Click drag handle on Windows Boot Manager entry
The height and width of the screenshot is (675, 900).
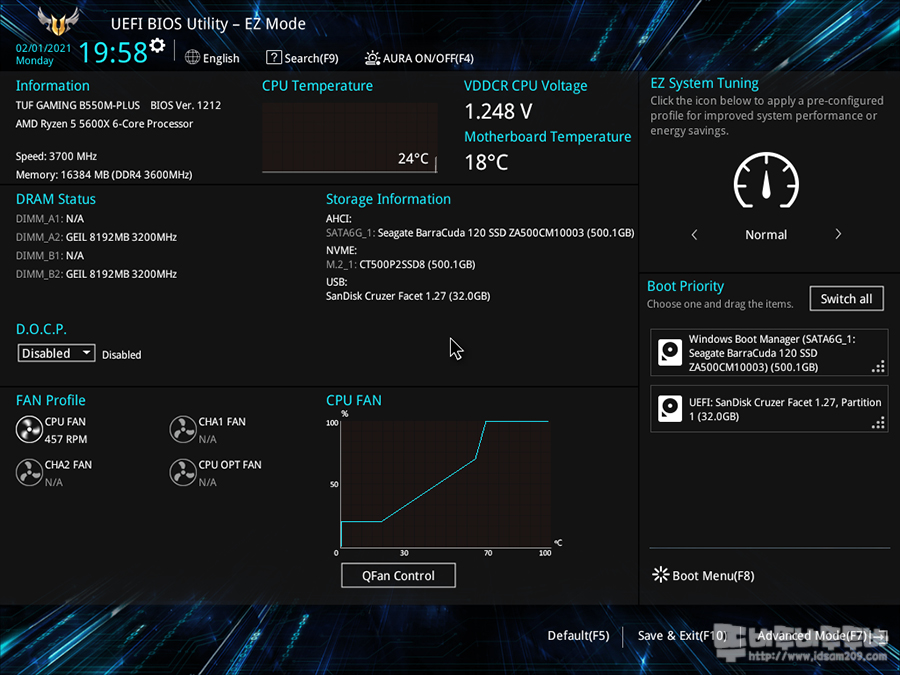(878, 366)
